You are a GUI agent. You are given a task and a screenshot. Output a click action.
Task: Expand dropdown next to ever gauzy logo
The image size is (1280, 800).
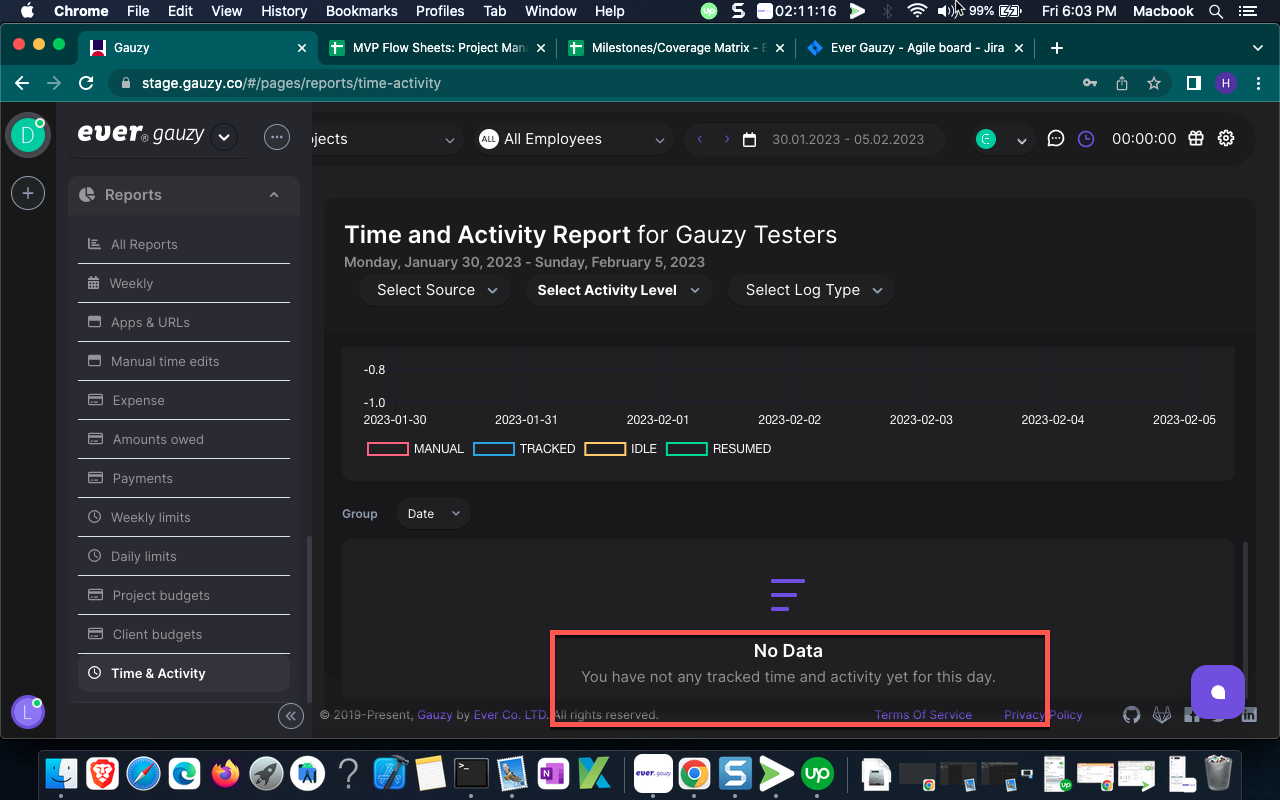pos(224,137)
